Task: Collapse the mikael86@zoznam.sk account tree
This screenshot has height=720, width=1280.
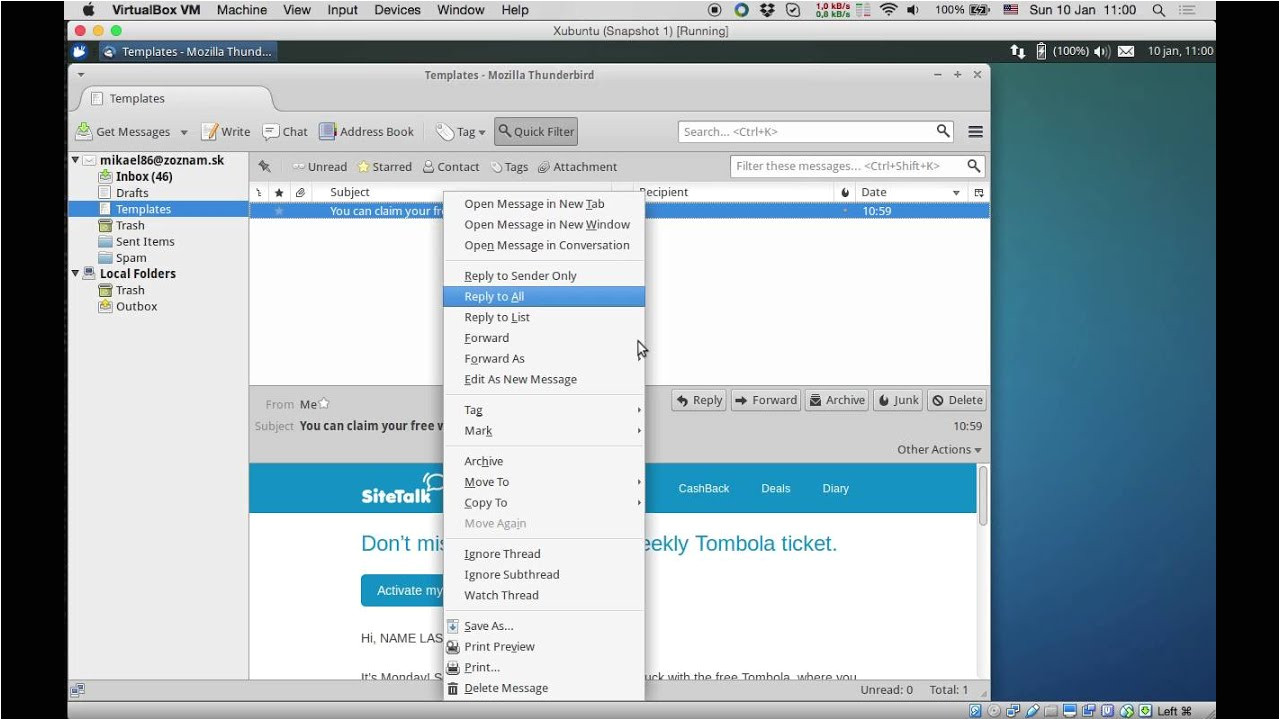Action: coord(75,160)
